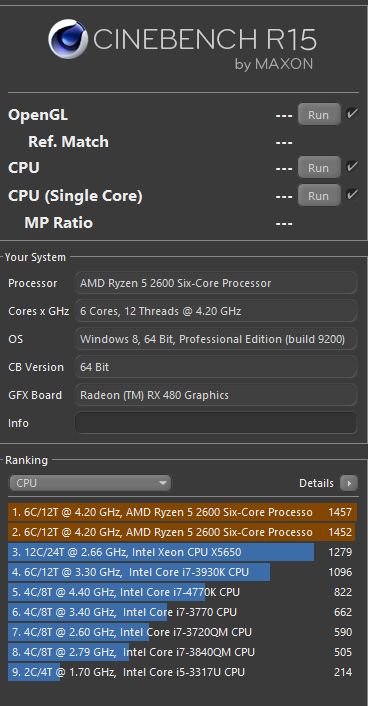Run the CPU Single Core benchmark

(x=319, y=195)
